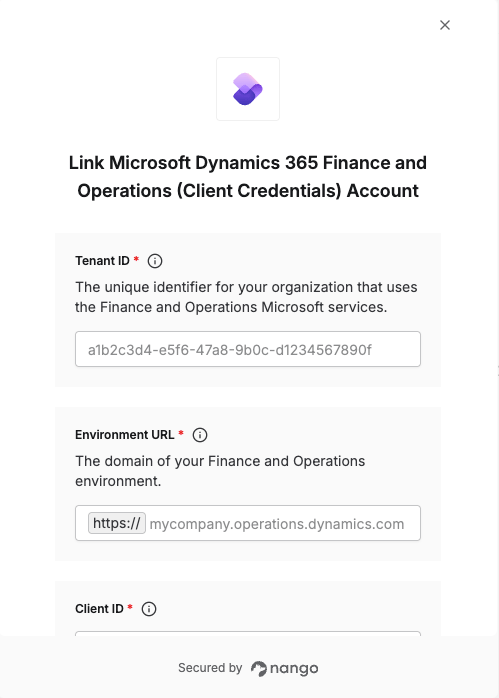Show the Client ID info tooltip
The height and width of the screenshot is (698, 499).
(149, 609)
